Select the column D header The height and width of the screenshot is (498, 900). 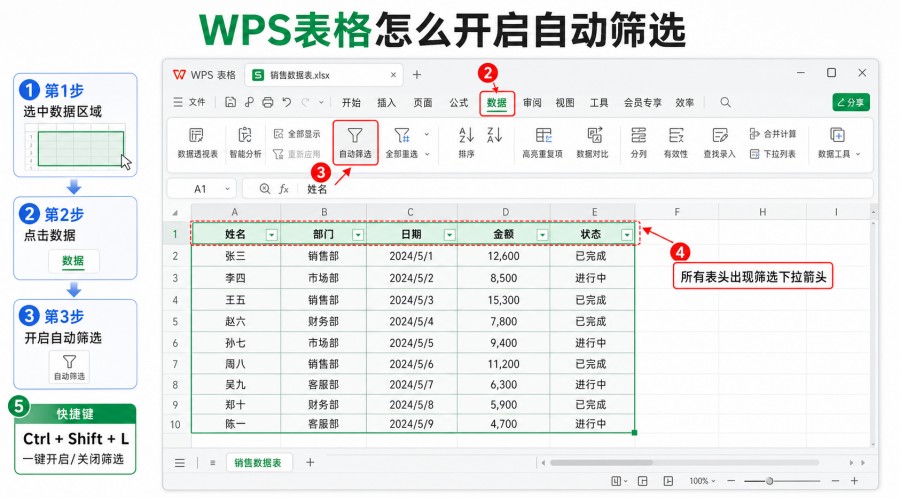[505, 212]
